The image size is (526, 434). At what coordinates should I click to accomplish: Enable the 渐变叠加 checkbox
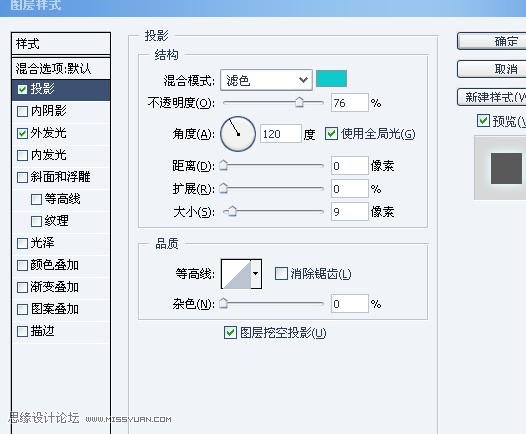coord(22,287)
